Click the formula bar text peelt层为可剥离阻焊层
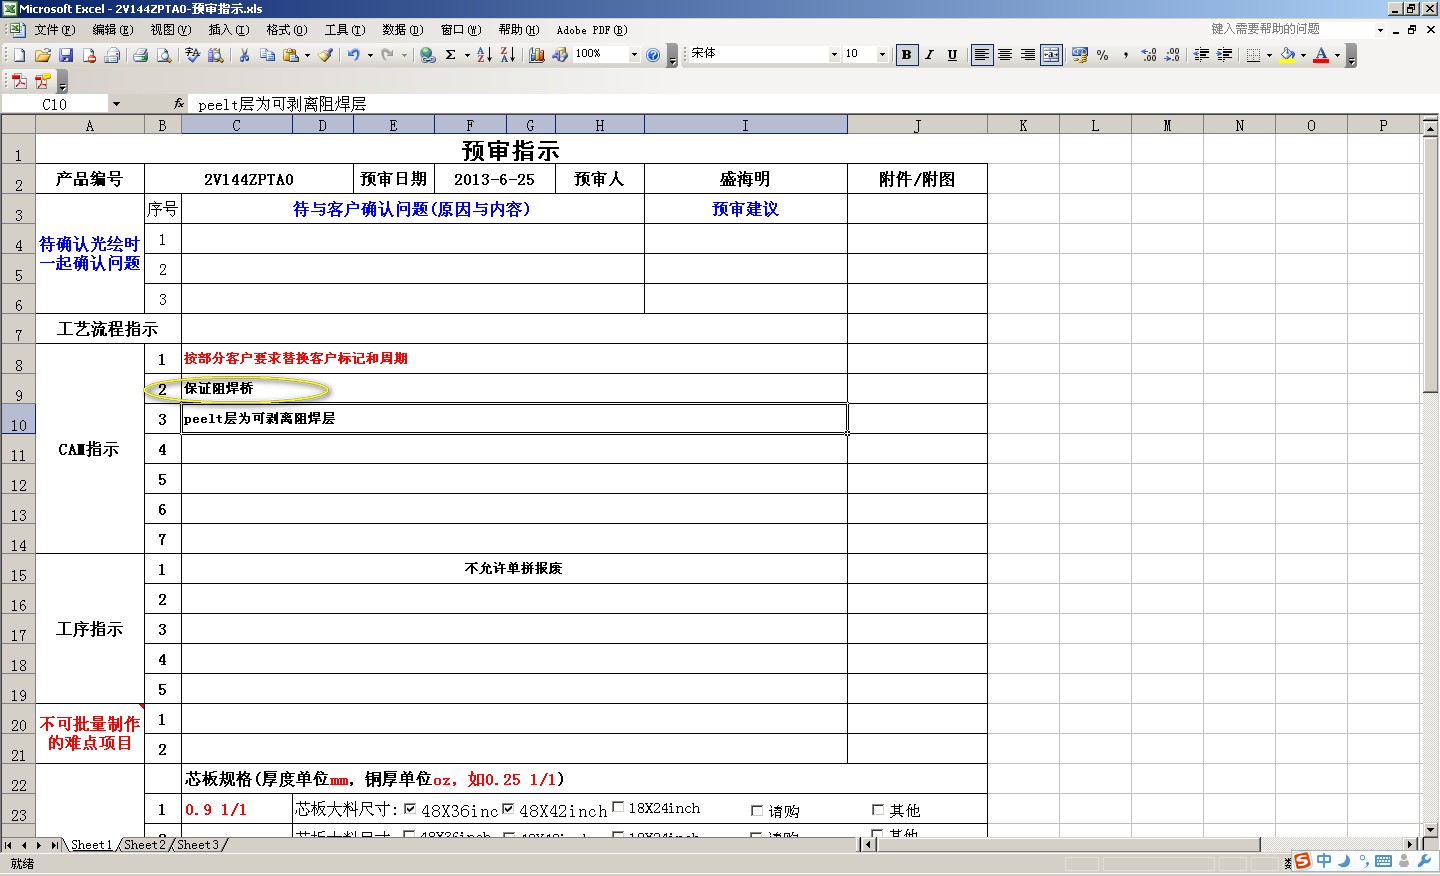 (282, 104)
